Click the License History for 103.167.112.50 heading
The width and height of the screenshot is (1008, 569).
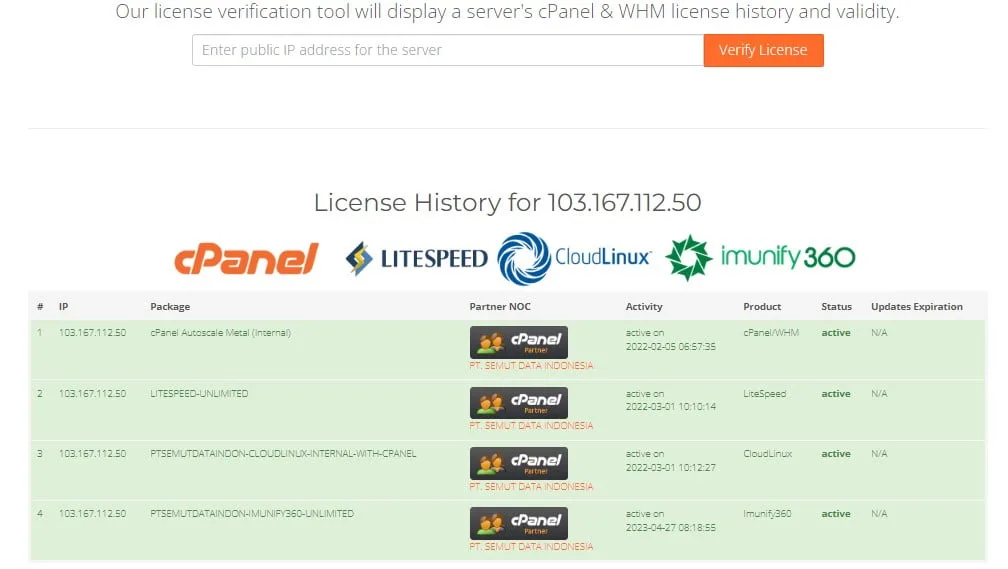click(x=507, y=203)
